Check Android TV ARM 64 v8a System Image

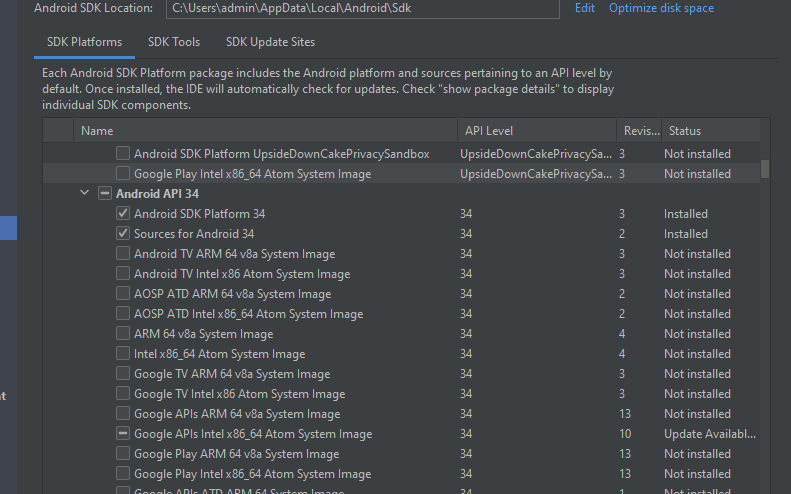(123, 254)
